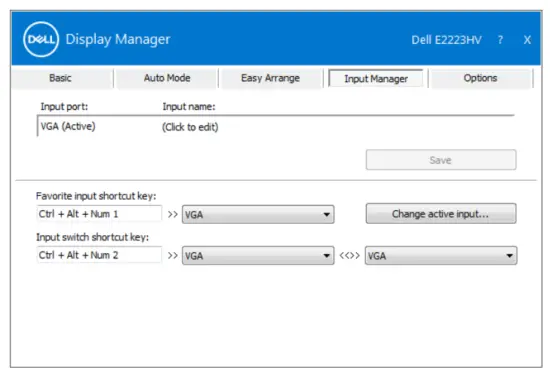Open first input switch VGA dropdown
The image size is (550, 376).
click(x=258, y=256)
